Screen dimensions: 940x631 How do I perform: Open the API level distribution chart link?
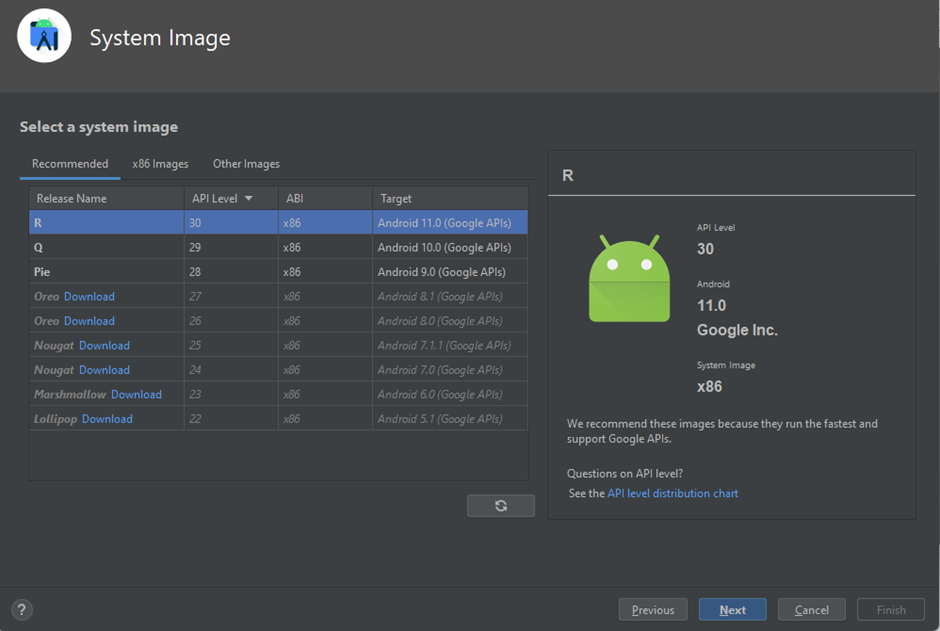[673, 493]
